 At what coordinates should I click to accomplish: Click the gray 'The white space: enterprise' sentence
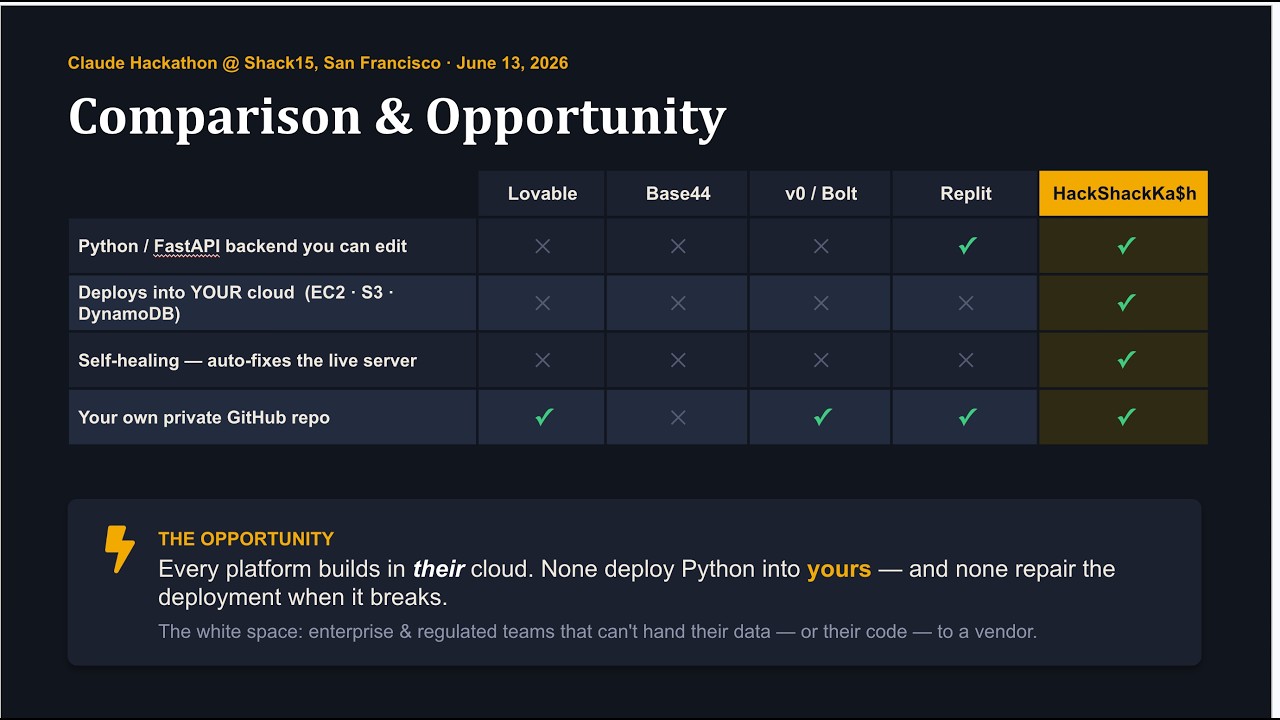(x=598, y=632)
